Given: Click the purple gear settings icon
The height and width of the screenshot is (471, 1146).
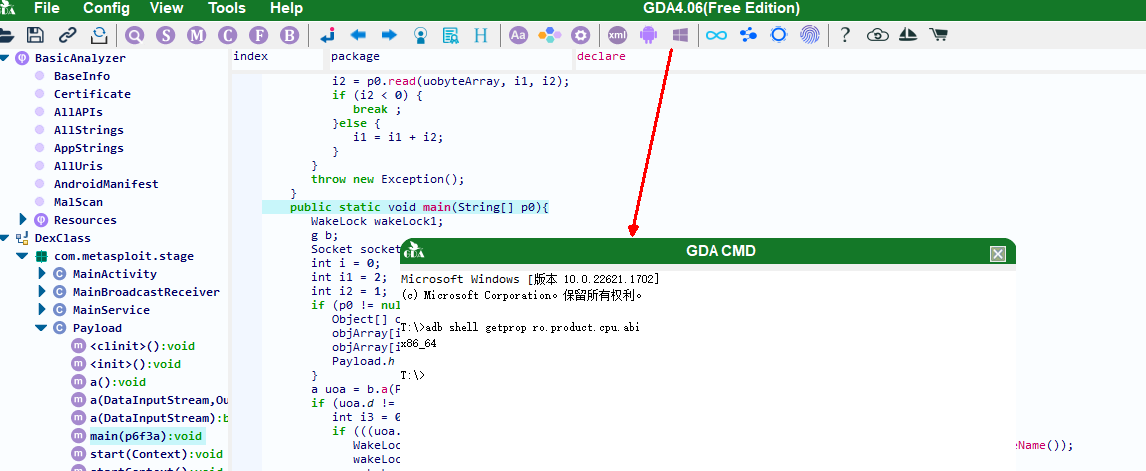Looking at the screenshot, I should (x=580, y=34).
